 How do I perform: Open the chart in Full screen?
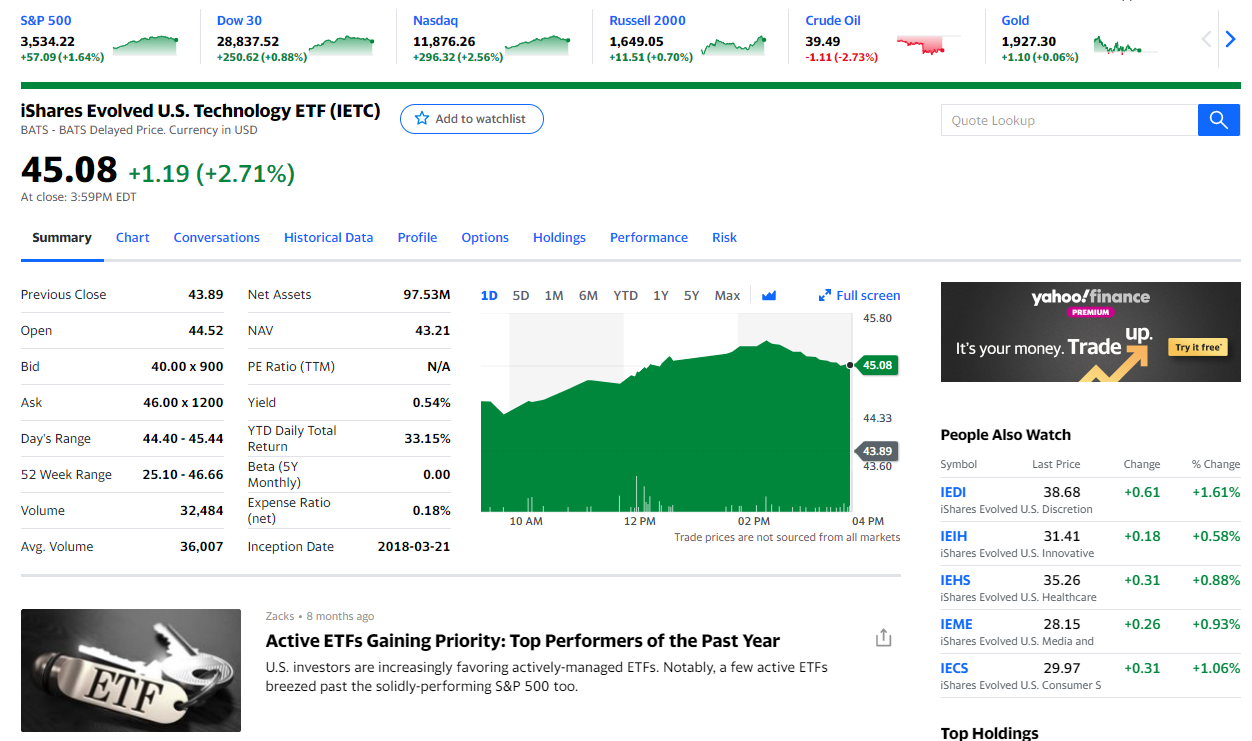point(859,295)
